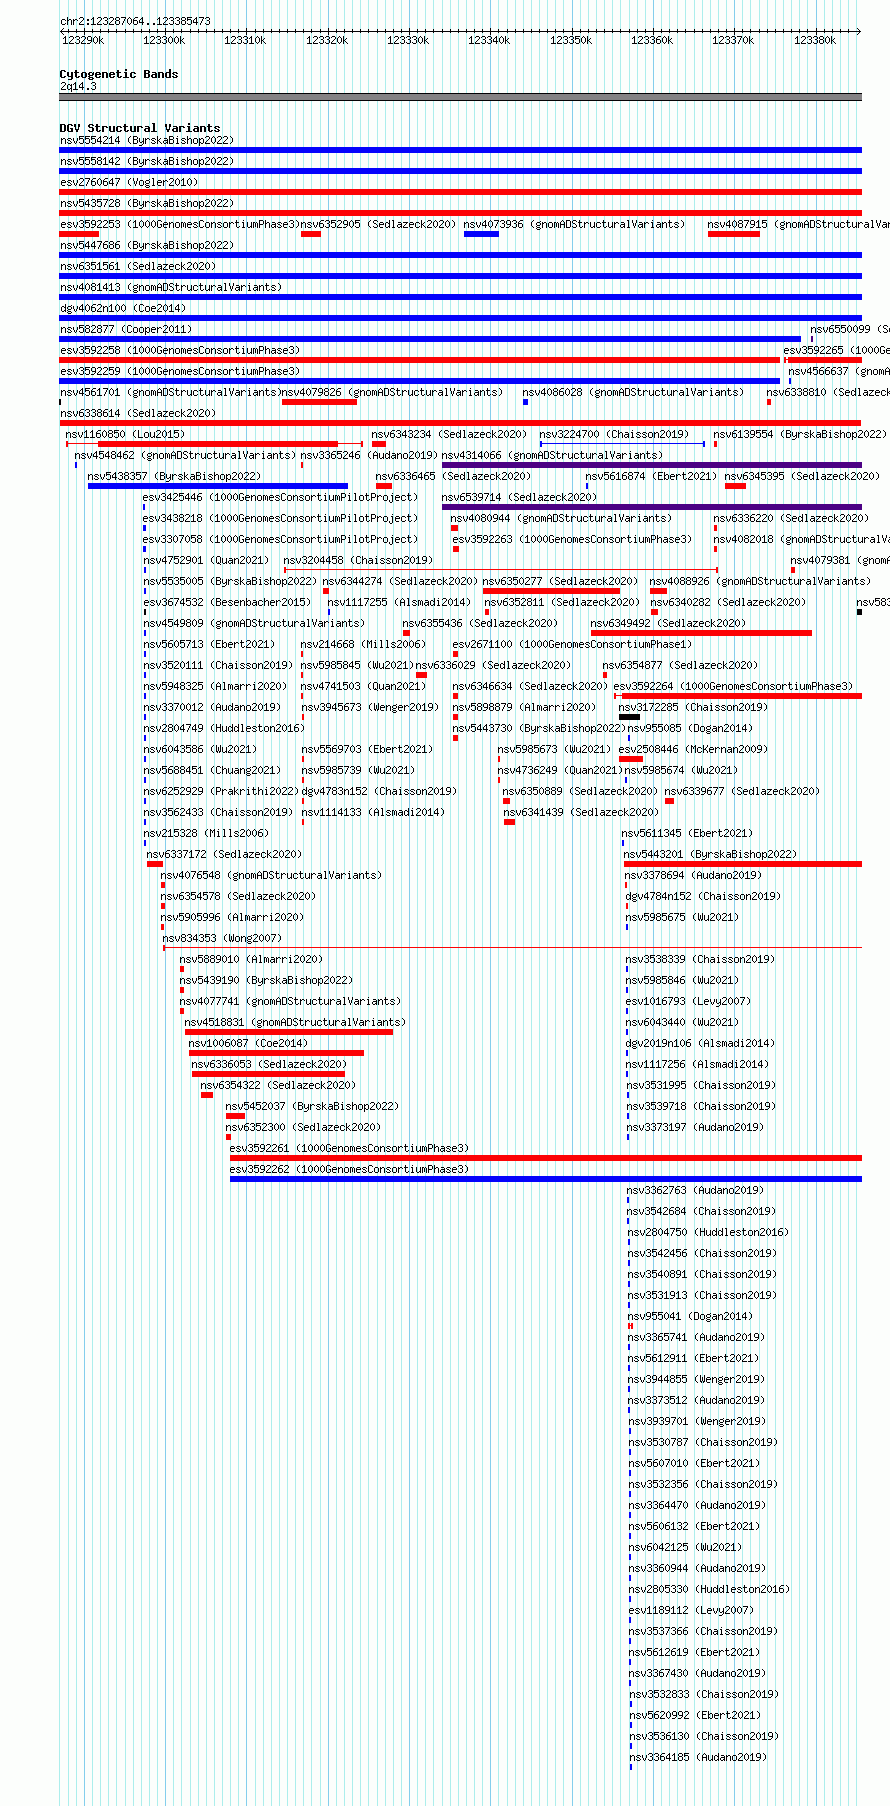
Task: Click nsv6252929 (Prakrithi2022) label
Action: click(x=221, y=792)
